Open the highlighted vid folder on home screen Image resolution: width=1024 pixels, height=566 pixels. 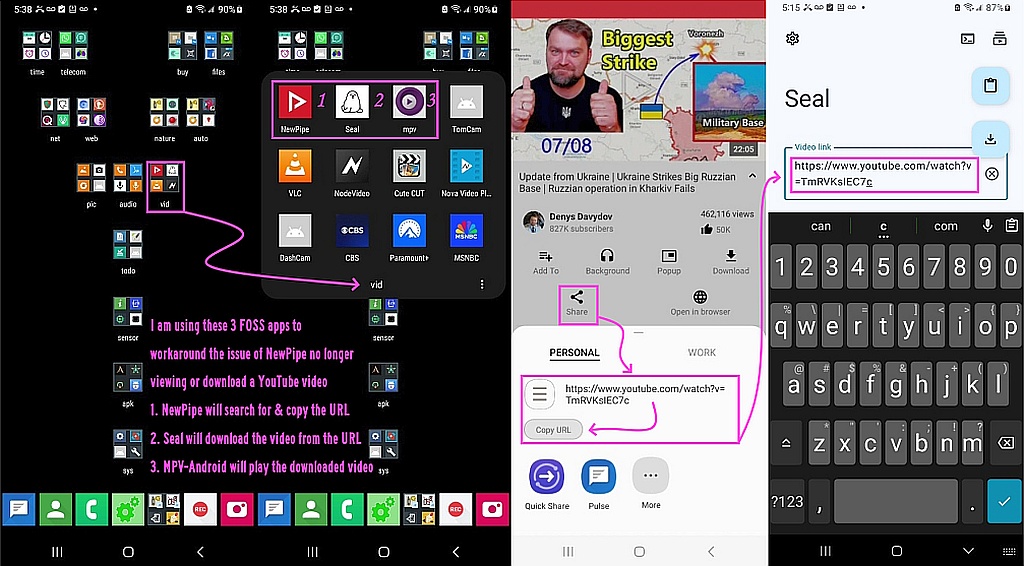click(165, 178)
